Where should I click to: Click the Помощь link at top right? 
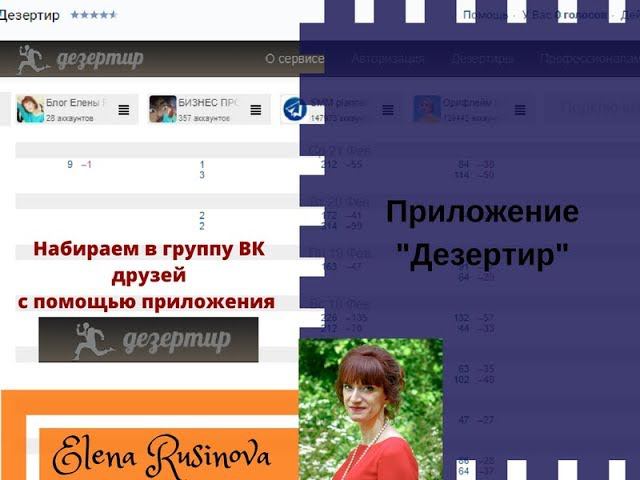coord(485,16)
